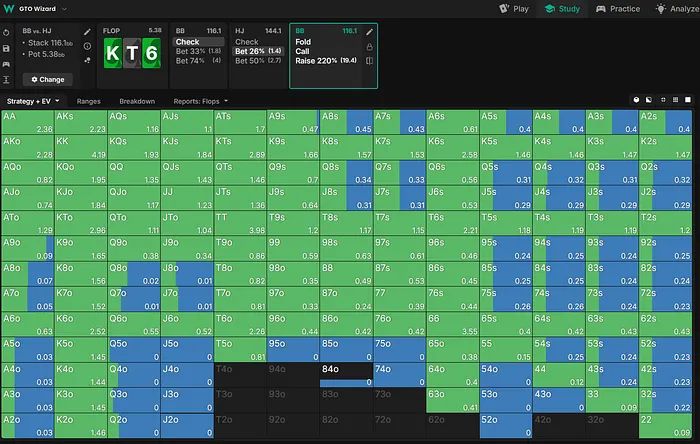Click the book icon in BB action panel
This screenshot has height=444, width=700.
pyautogui.click(x=370, y=61)
